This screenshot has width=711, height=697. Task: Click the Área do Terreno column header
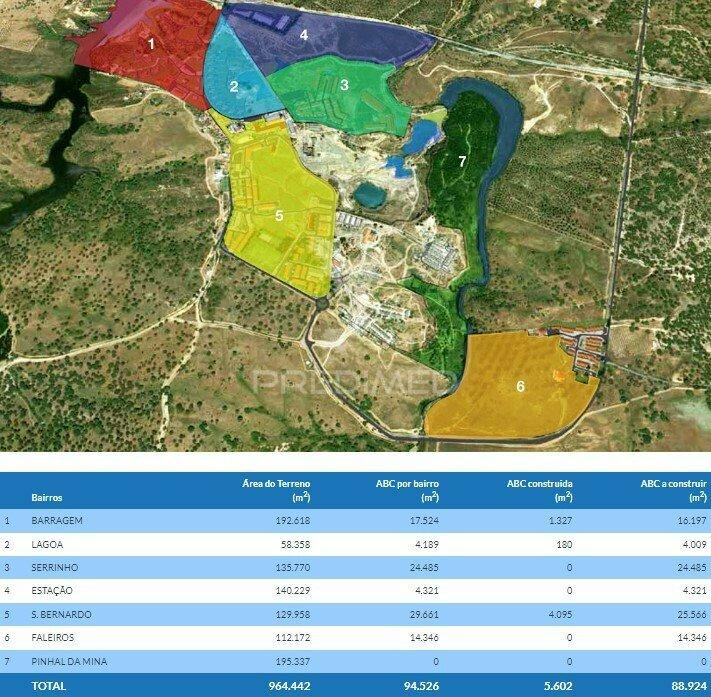[276, 491]
